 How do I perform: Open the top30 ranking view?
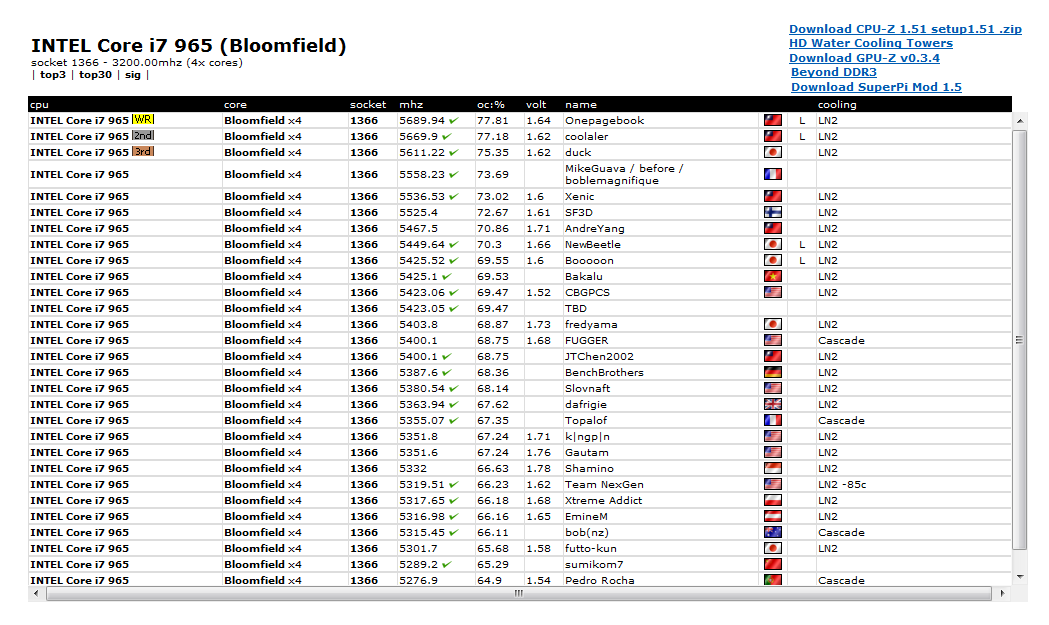(95, 75)
